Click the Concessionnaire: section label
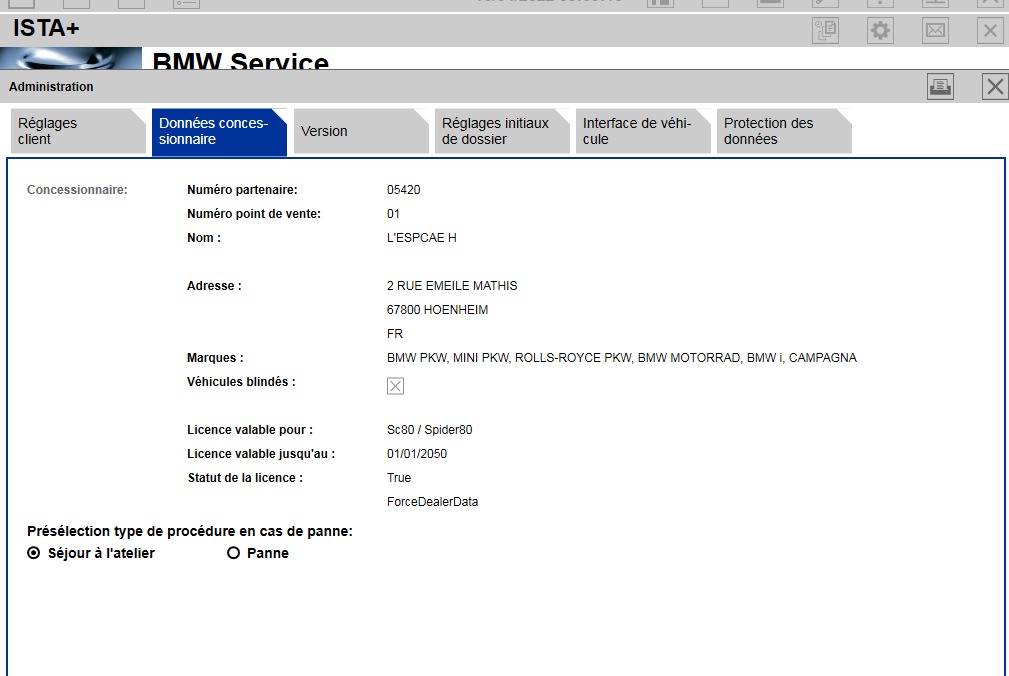 [x=77, y=190]
